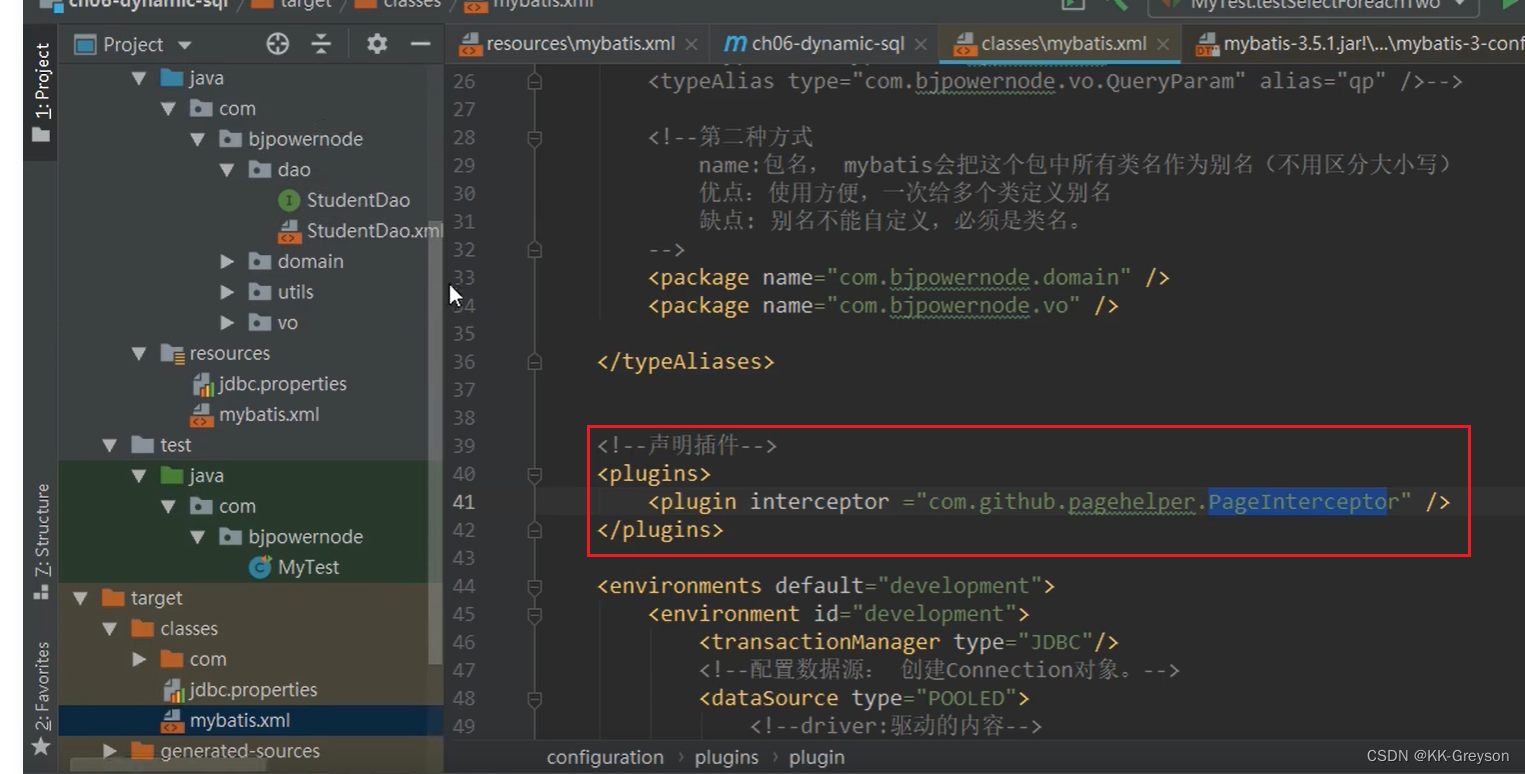The width and height of the screenshot is (1525, 774).
Task: Click classes in the top path bar
Action: 411,5
